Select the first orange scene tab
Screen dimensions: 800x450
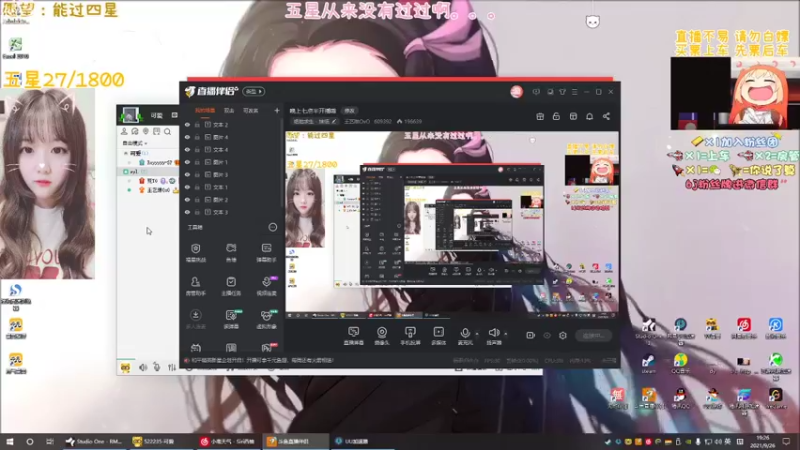(205, 110)
